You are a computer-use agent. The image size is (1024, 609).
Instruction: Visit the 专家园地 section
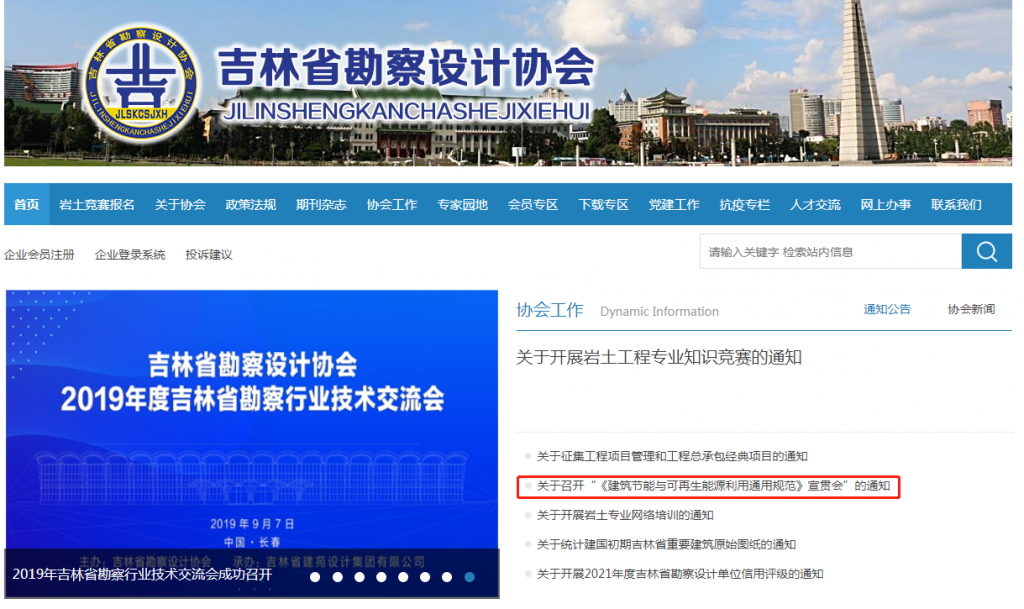coord(462,204)
